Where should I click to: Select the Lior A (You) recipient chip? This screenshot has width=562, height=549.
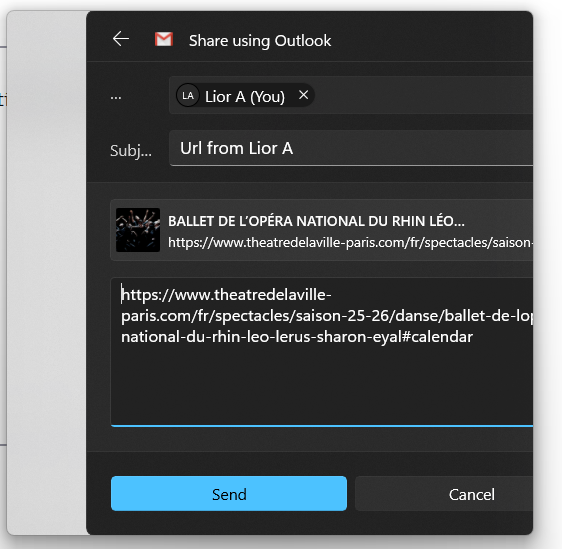tap(245, 96)
